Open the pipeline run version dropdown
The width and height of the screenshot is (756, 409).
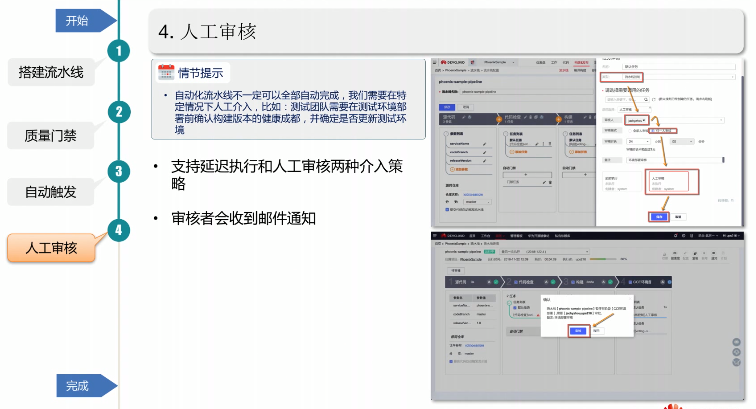click(x=545, y=251)
